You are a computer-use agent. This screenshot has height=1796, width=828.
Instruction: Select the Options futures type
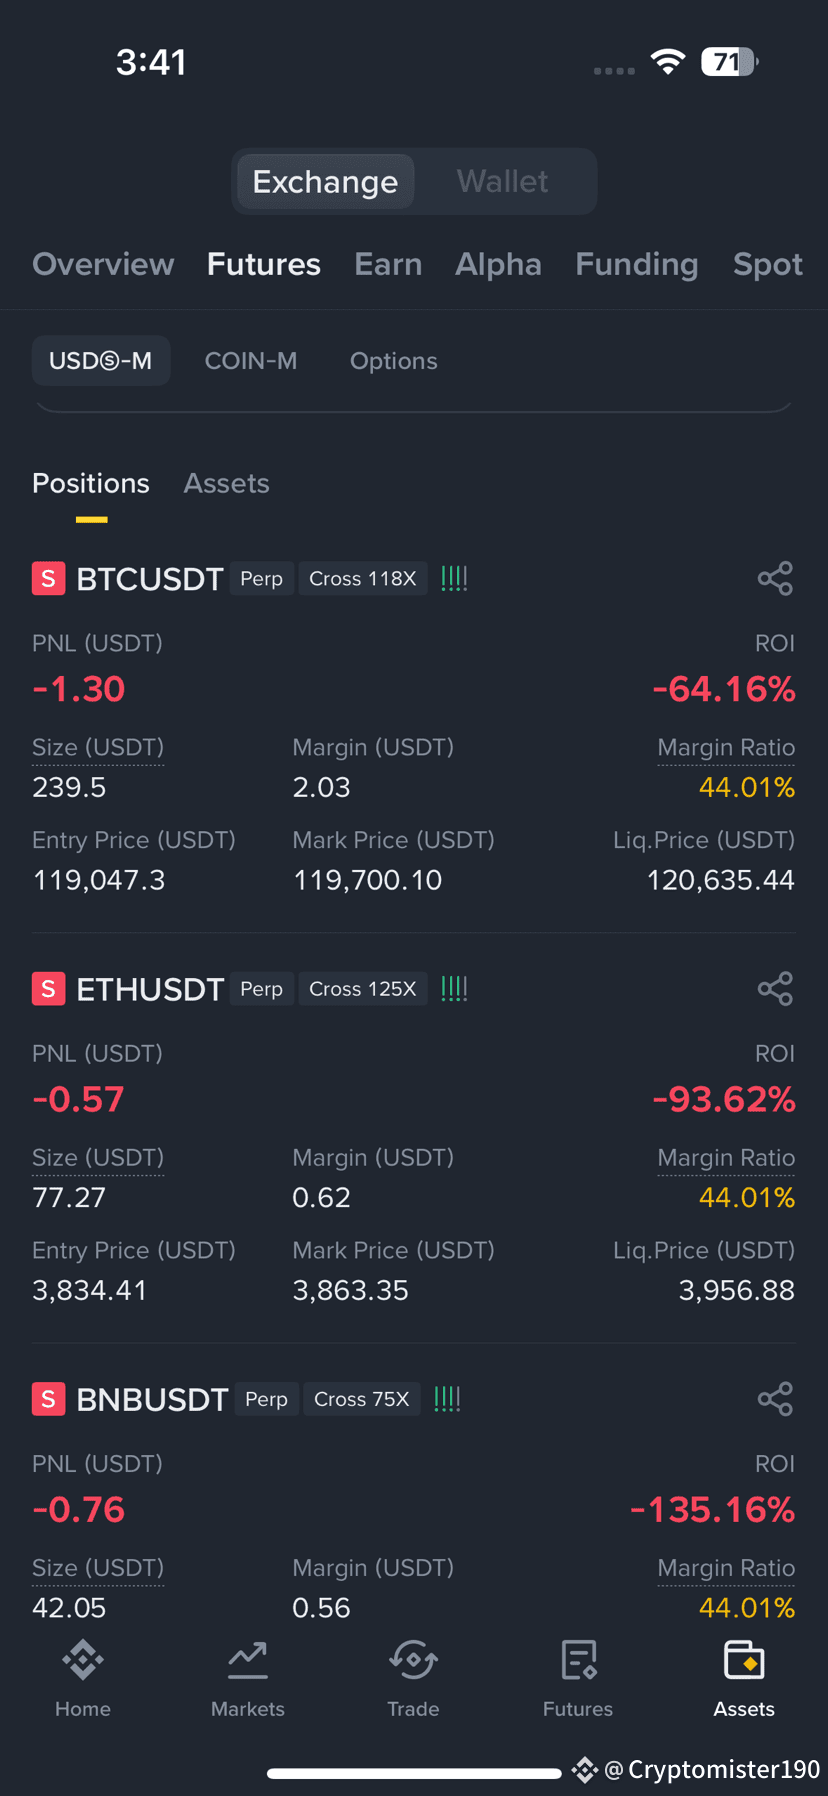coord(394,361)
